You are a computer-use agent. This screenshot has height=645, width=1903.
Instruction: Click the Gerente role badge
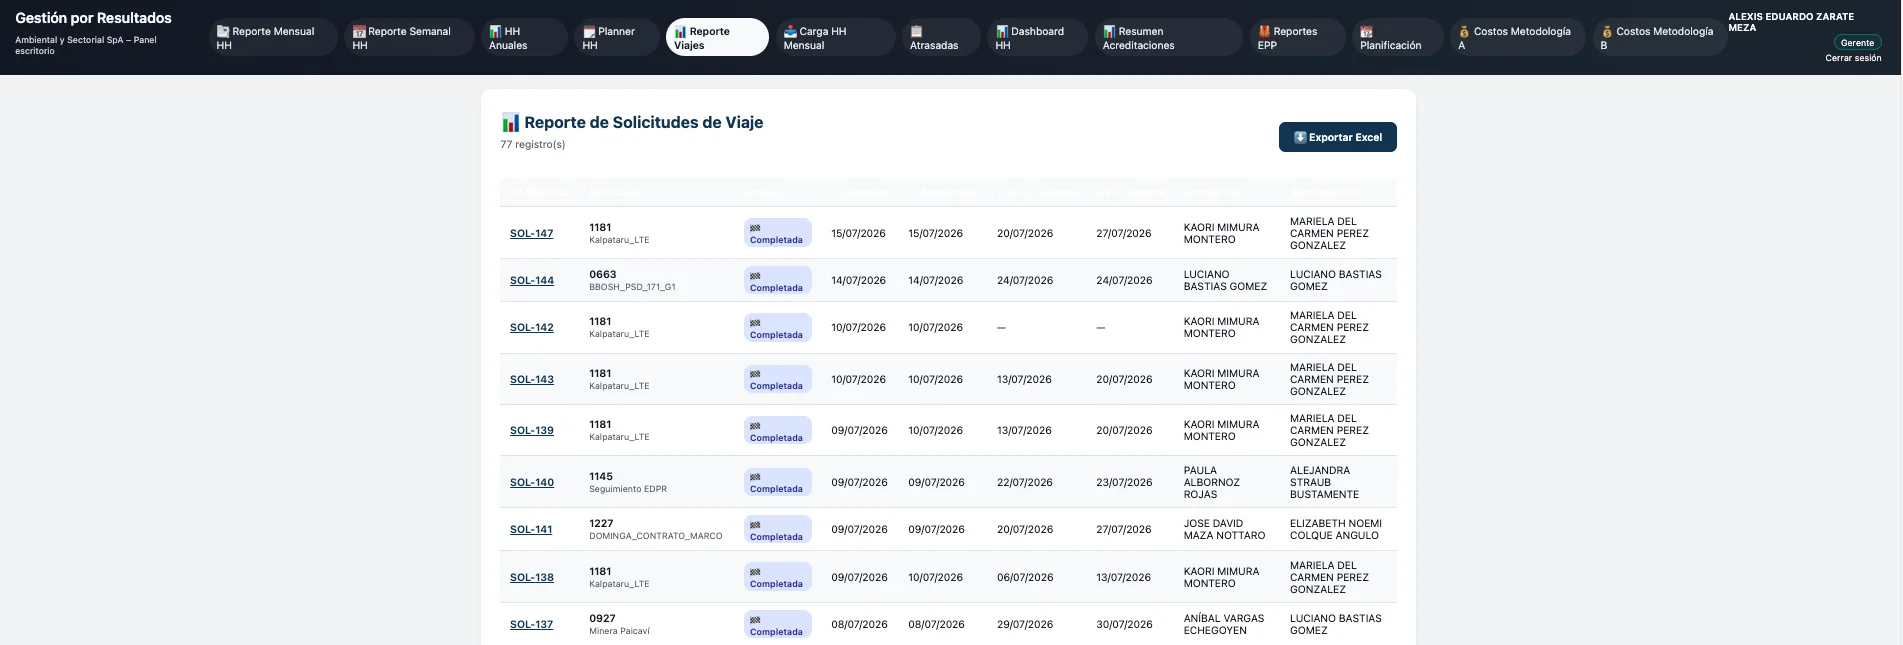pyautogui.click(x=1857, y=43)
